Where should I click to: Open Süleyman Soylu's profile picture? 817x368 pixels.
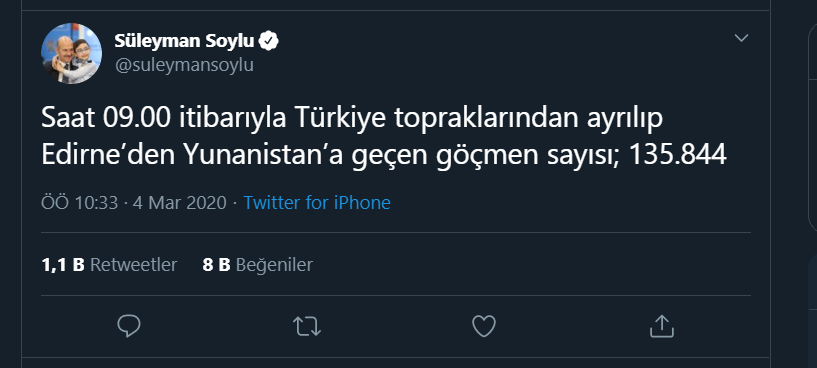pos(71,53)
